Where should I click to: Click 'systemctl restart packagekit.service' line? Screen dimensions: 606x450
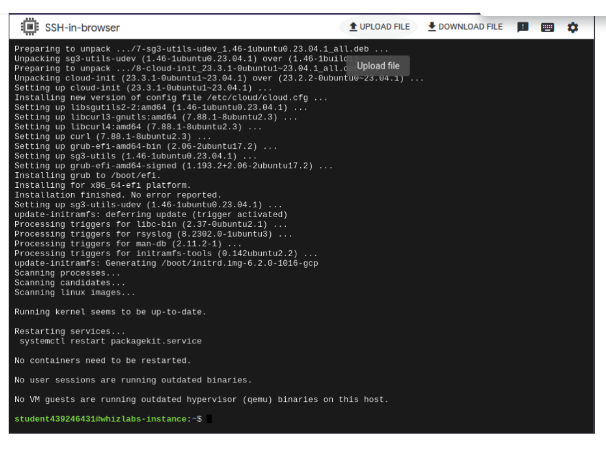click(x=111, y=341)
